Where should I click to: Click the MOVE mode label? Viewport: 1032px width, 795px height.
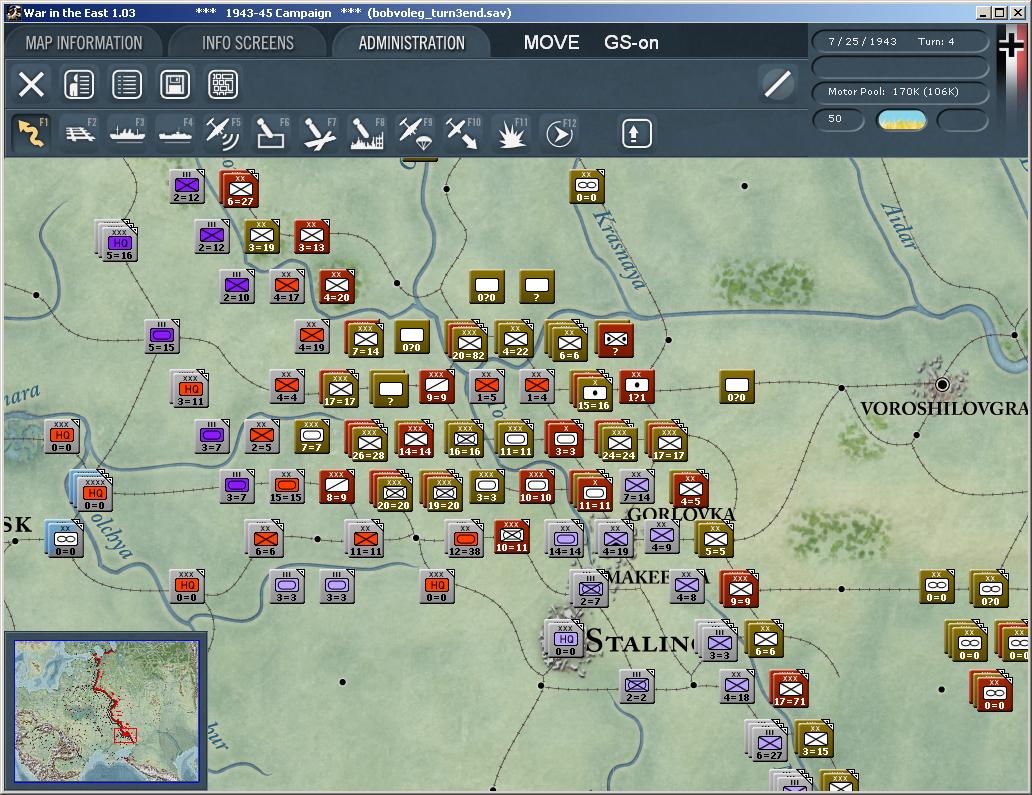[552, 43]
